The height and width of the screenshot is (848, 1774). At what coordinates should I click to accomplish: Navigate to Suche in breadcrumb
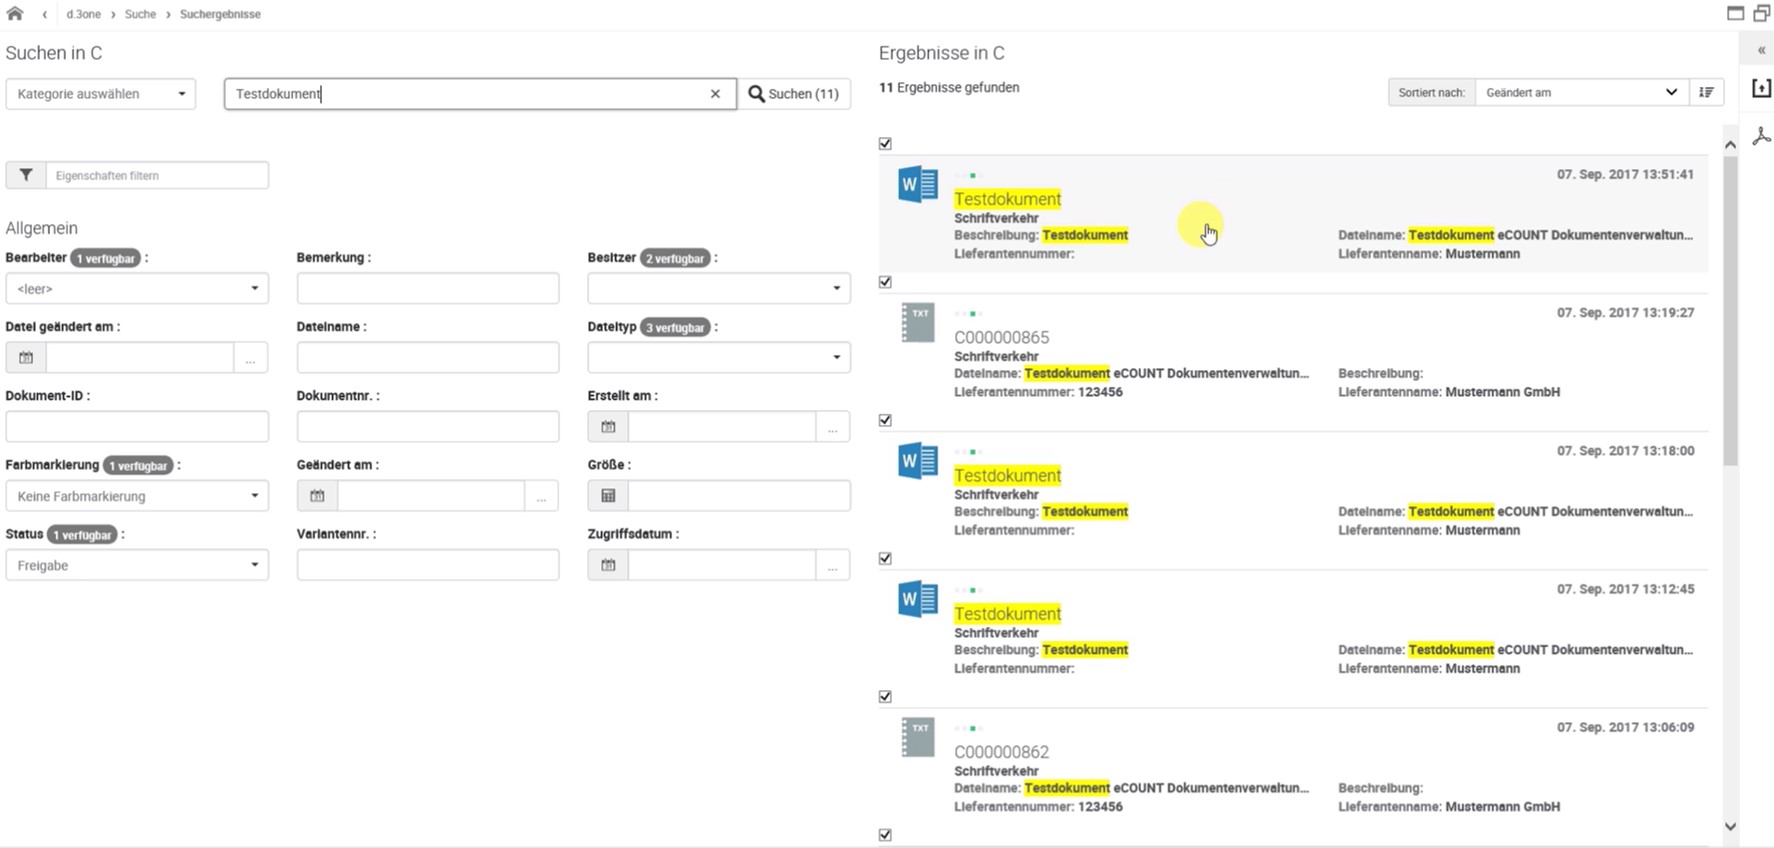pos(140,14)
